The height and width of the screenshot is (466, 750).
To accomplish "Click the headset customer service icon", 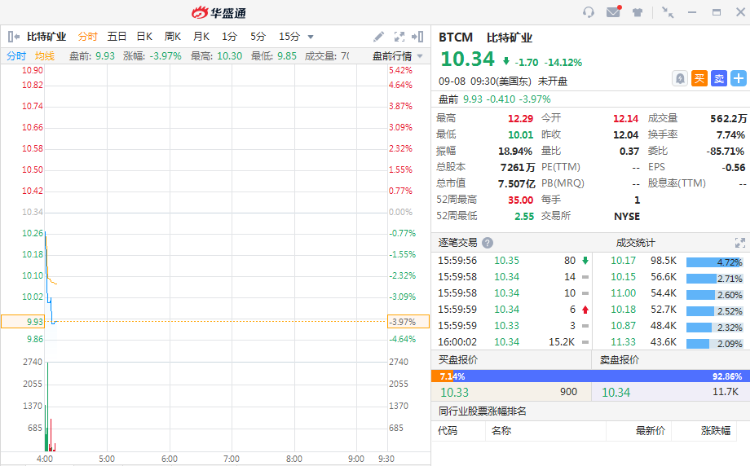I will [x=588, y=12].
